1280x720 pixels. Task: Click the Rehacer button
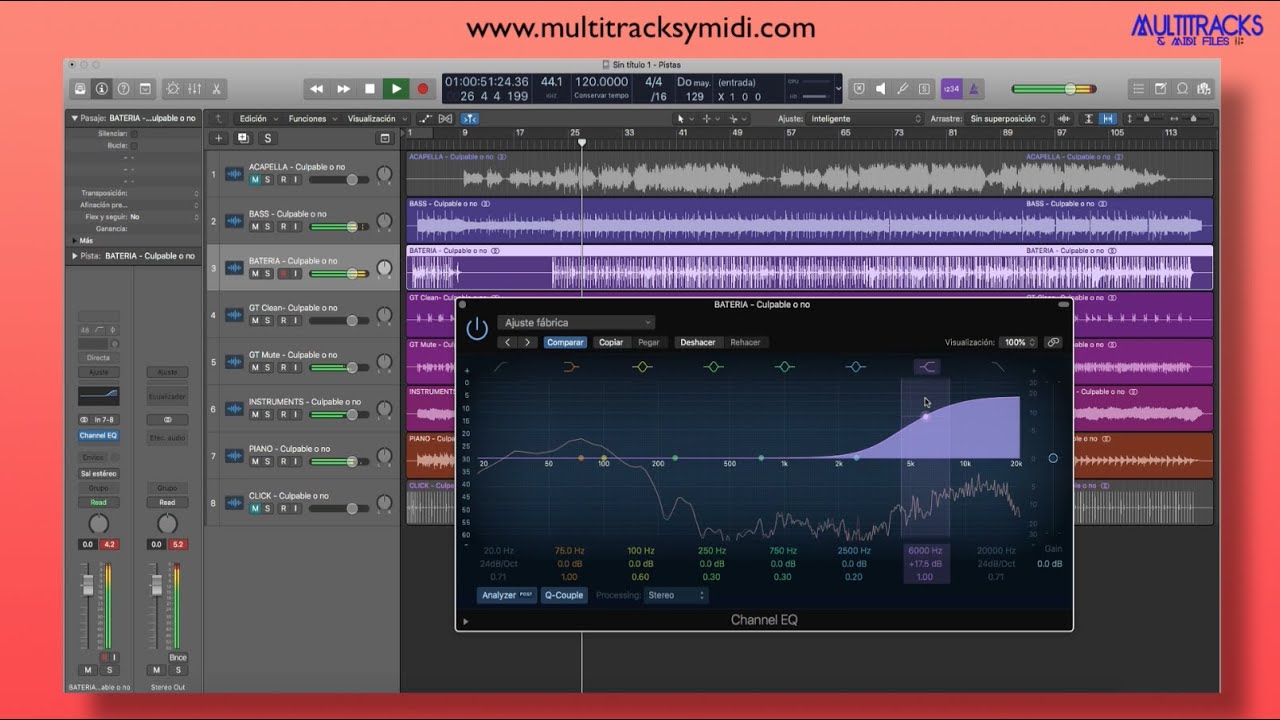(x=745, y=342)
